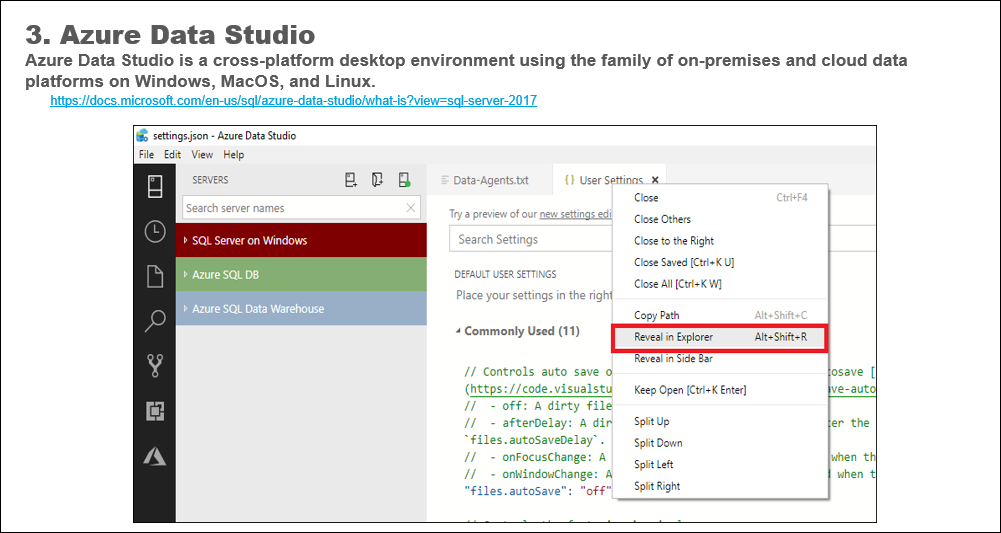Open the code.visualstudio autosave link

click(540, 389)
